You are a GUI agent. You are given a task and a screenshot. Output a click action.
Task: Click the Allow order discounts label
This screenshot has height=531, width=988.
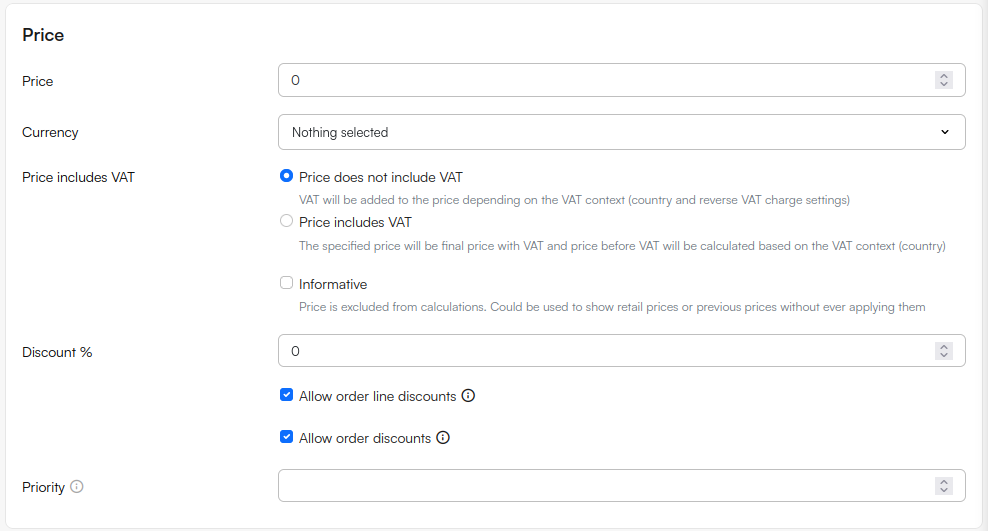pos(365,438)
